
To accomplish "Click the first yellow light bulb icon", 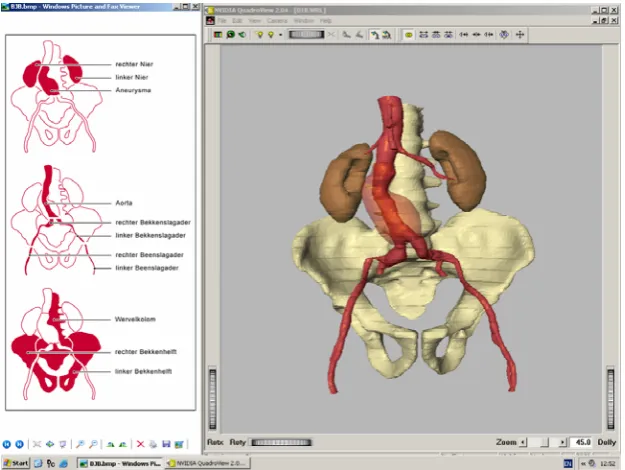I will (260, 35).
